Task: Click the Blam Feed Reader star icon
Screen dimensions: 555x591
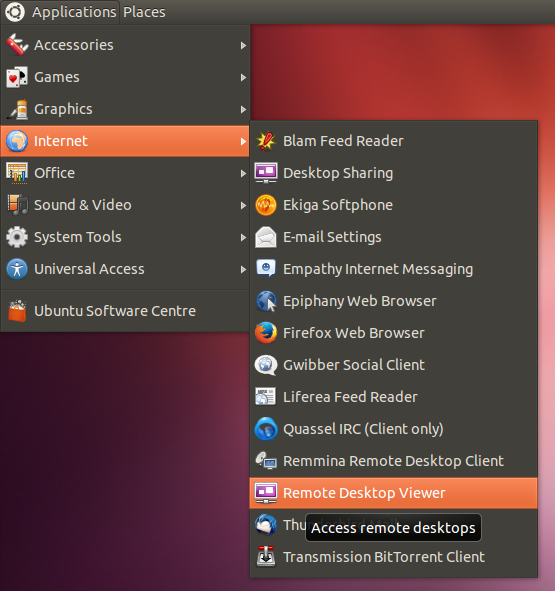Action: pos(266,141)
